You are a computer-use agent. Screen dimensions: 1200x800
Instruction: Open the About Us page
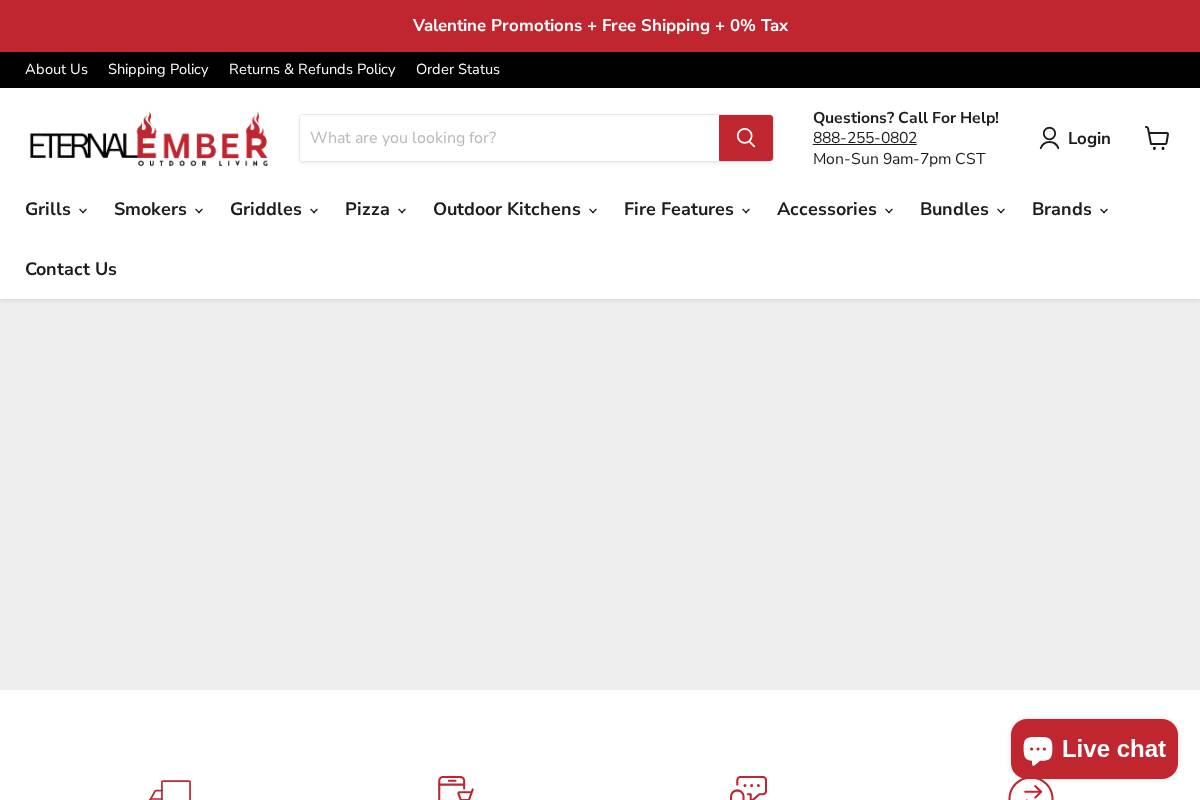coord(56,69)
